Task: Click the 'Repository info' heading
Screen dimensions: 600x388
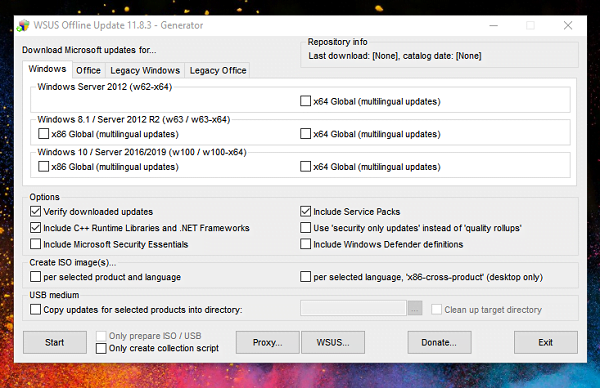Action: click(x=338, y=42)
